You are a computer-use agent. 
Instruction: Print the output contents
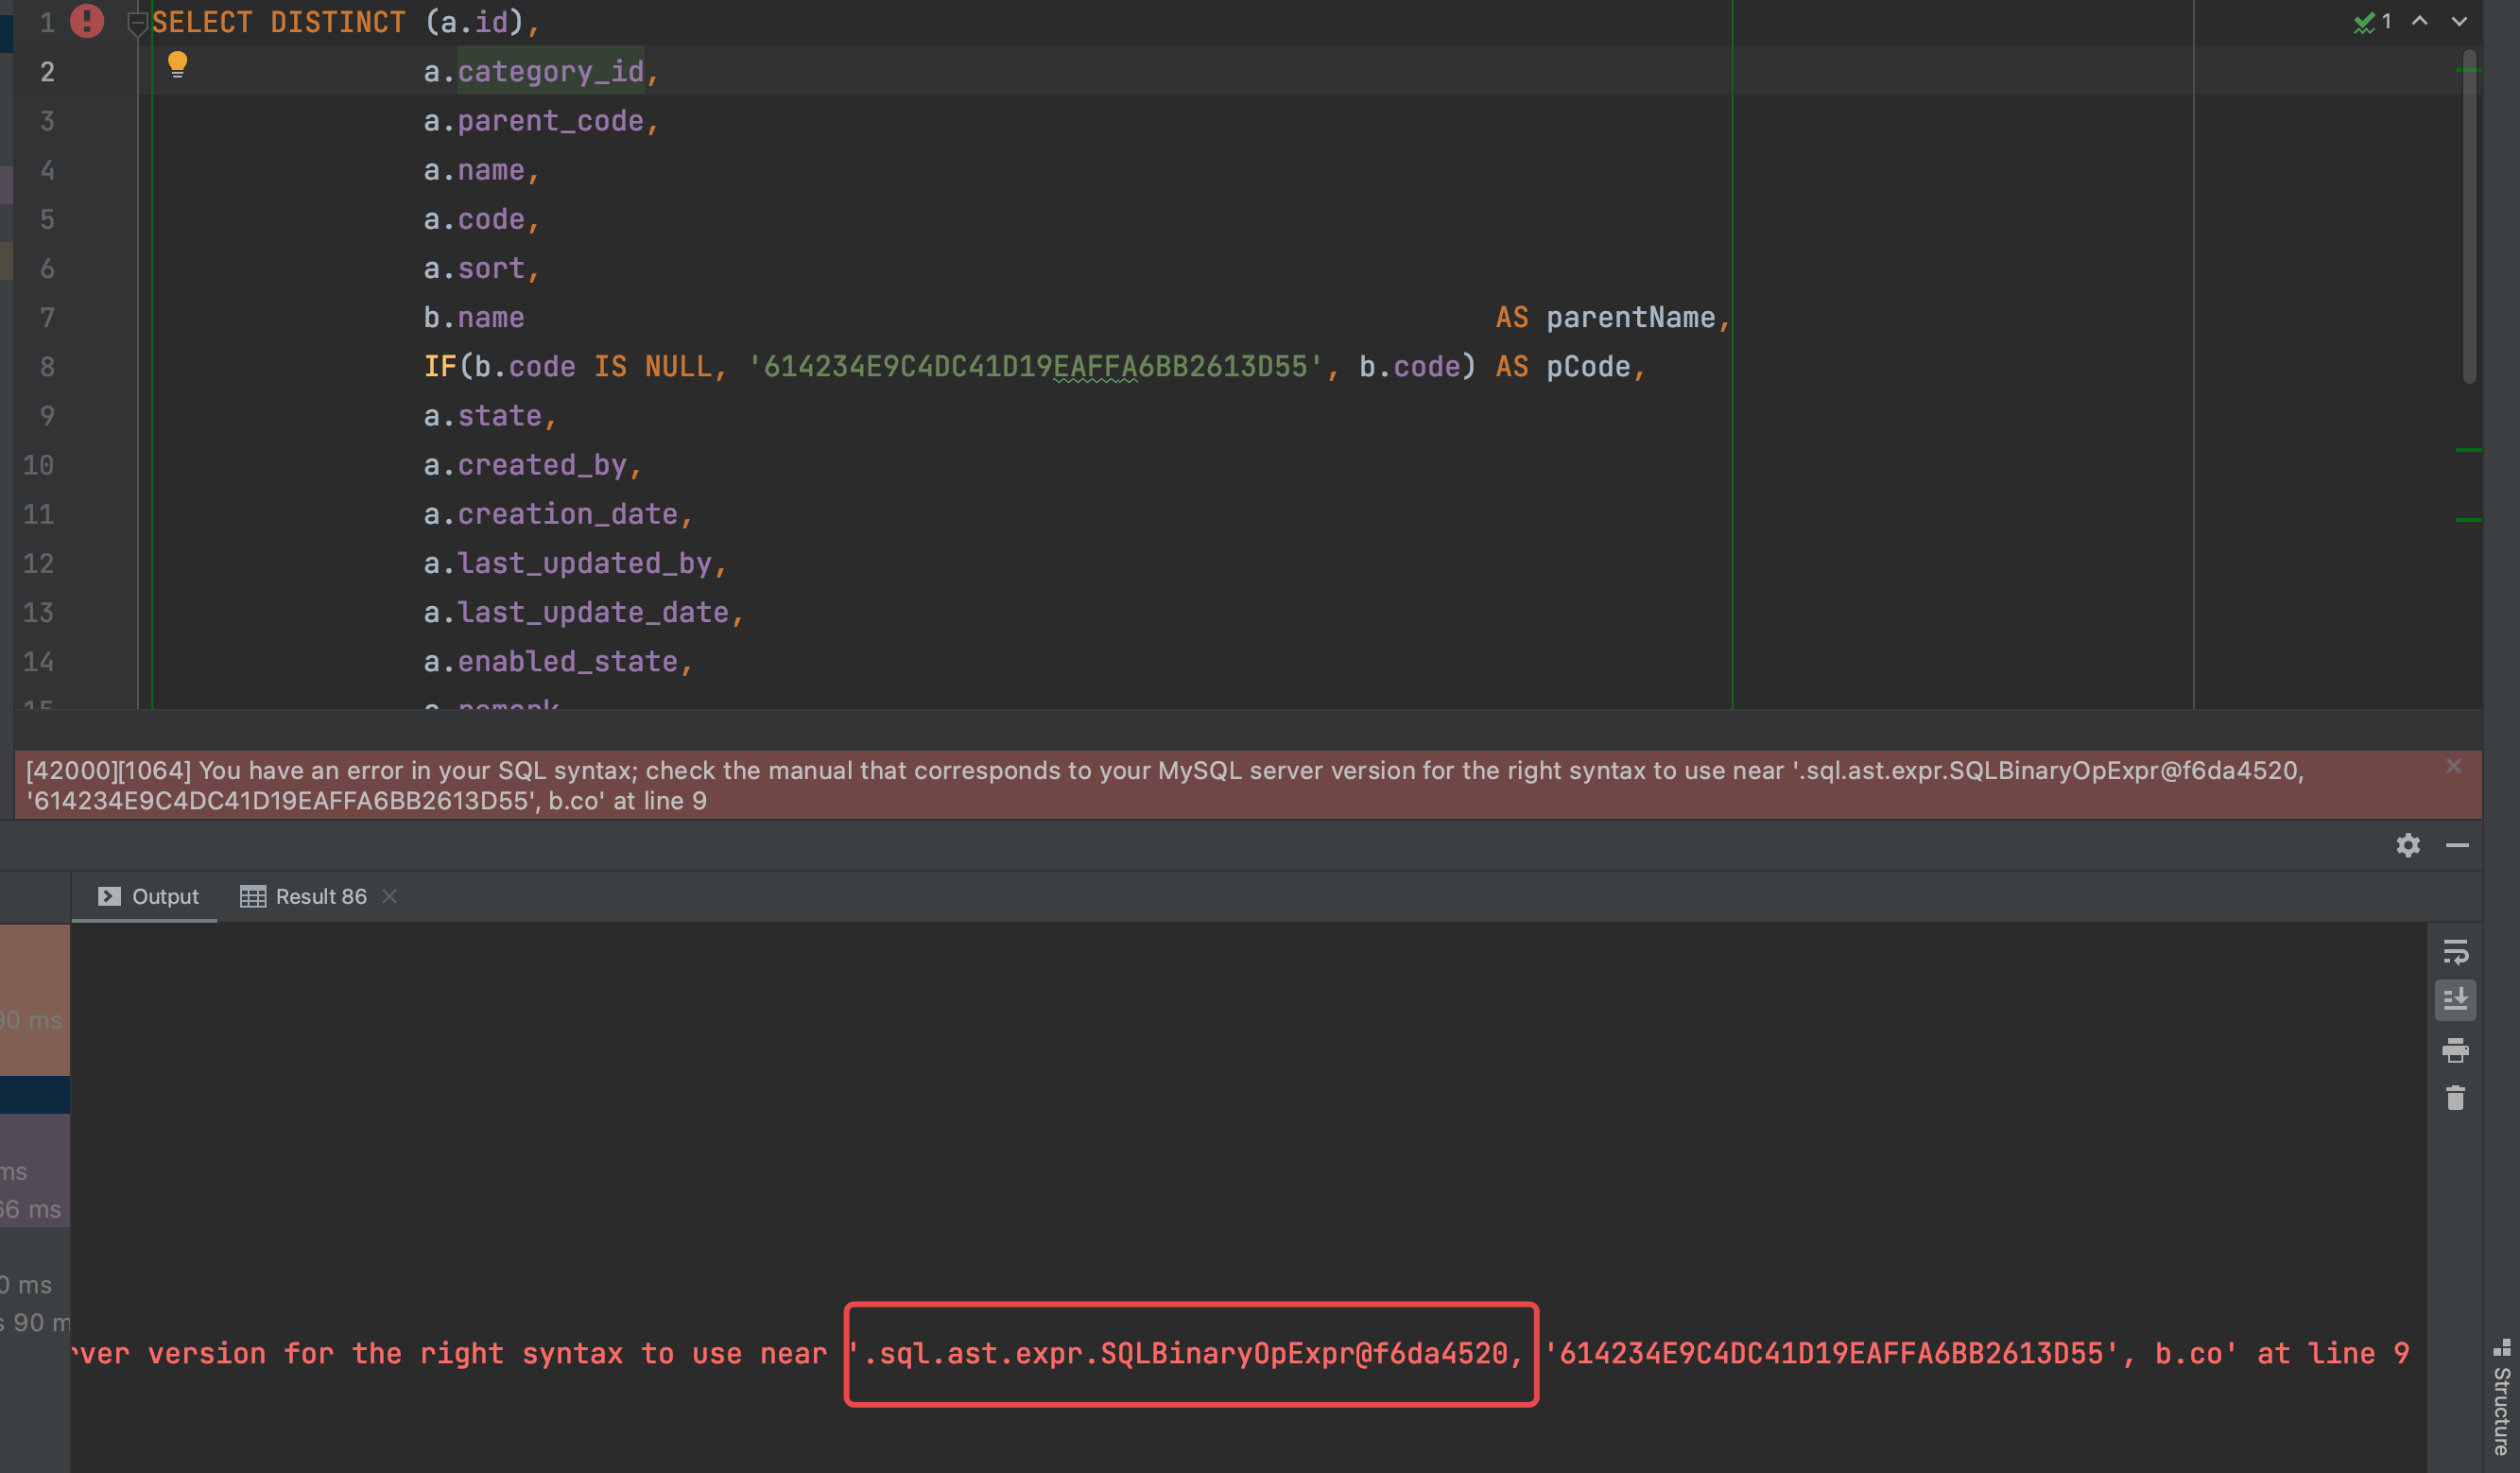pos(2456,1051)
